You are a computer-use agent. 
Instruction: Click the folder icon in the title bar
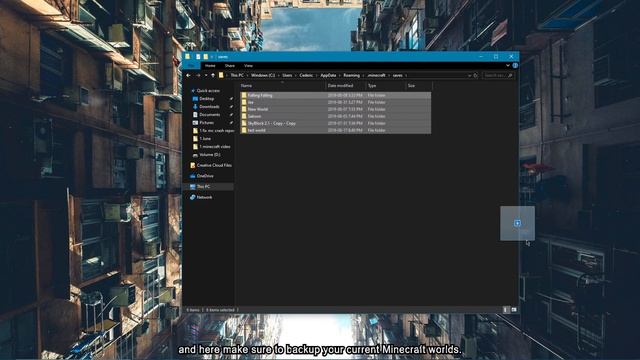(187, 57)
